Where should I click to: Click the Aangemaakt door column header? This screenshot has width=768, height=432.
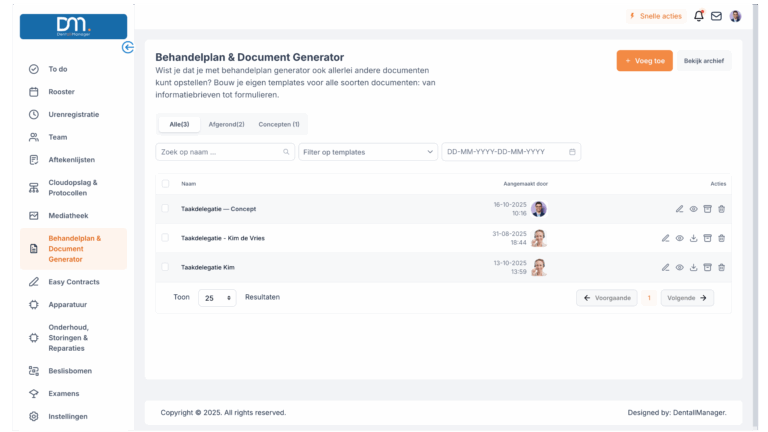pos(526,184)
